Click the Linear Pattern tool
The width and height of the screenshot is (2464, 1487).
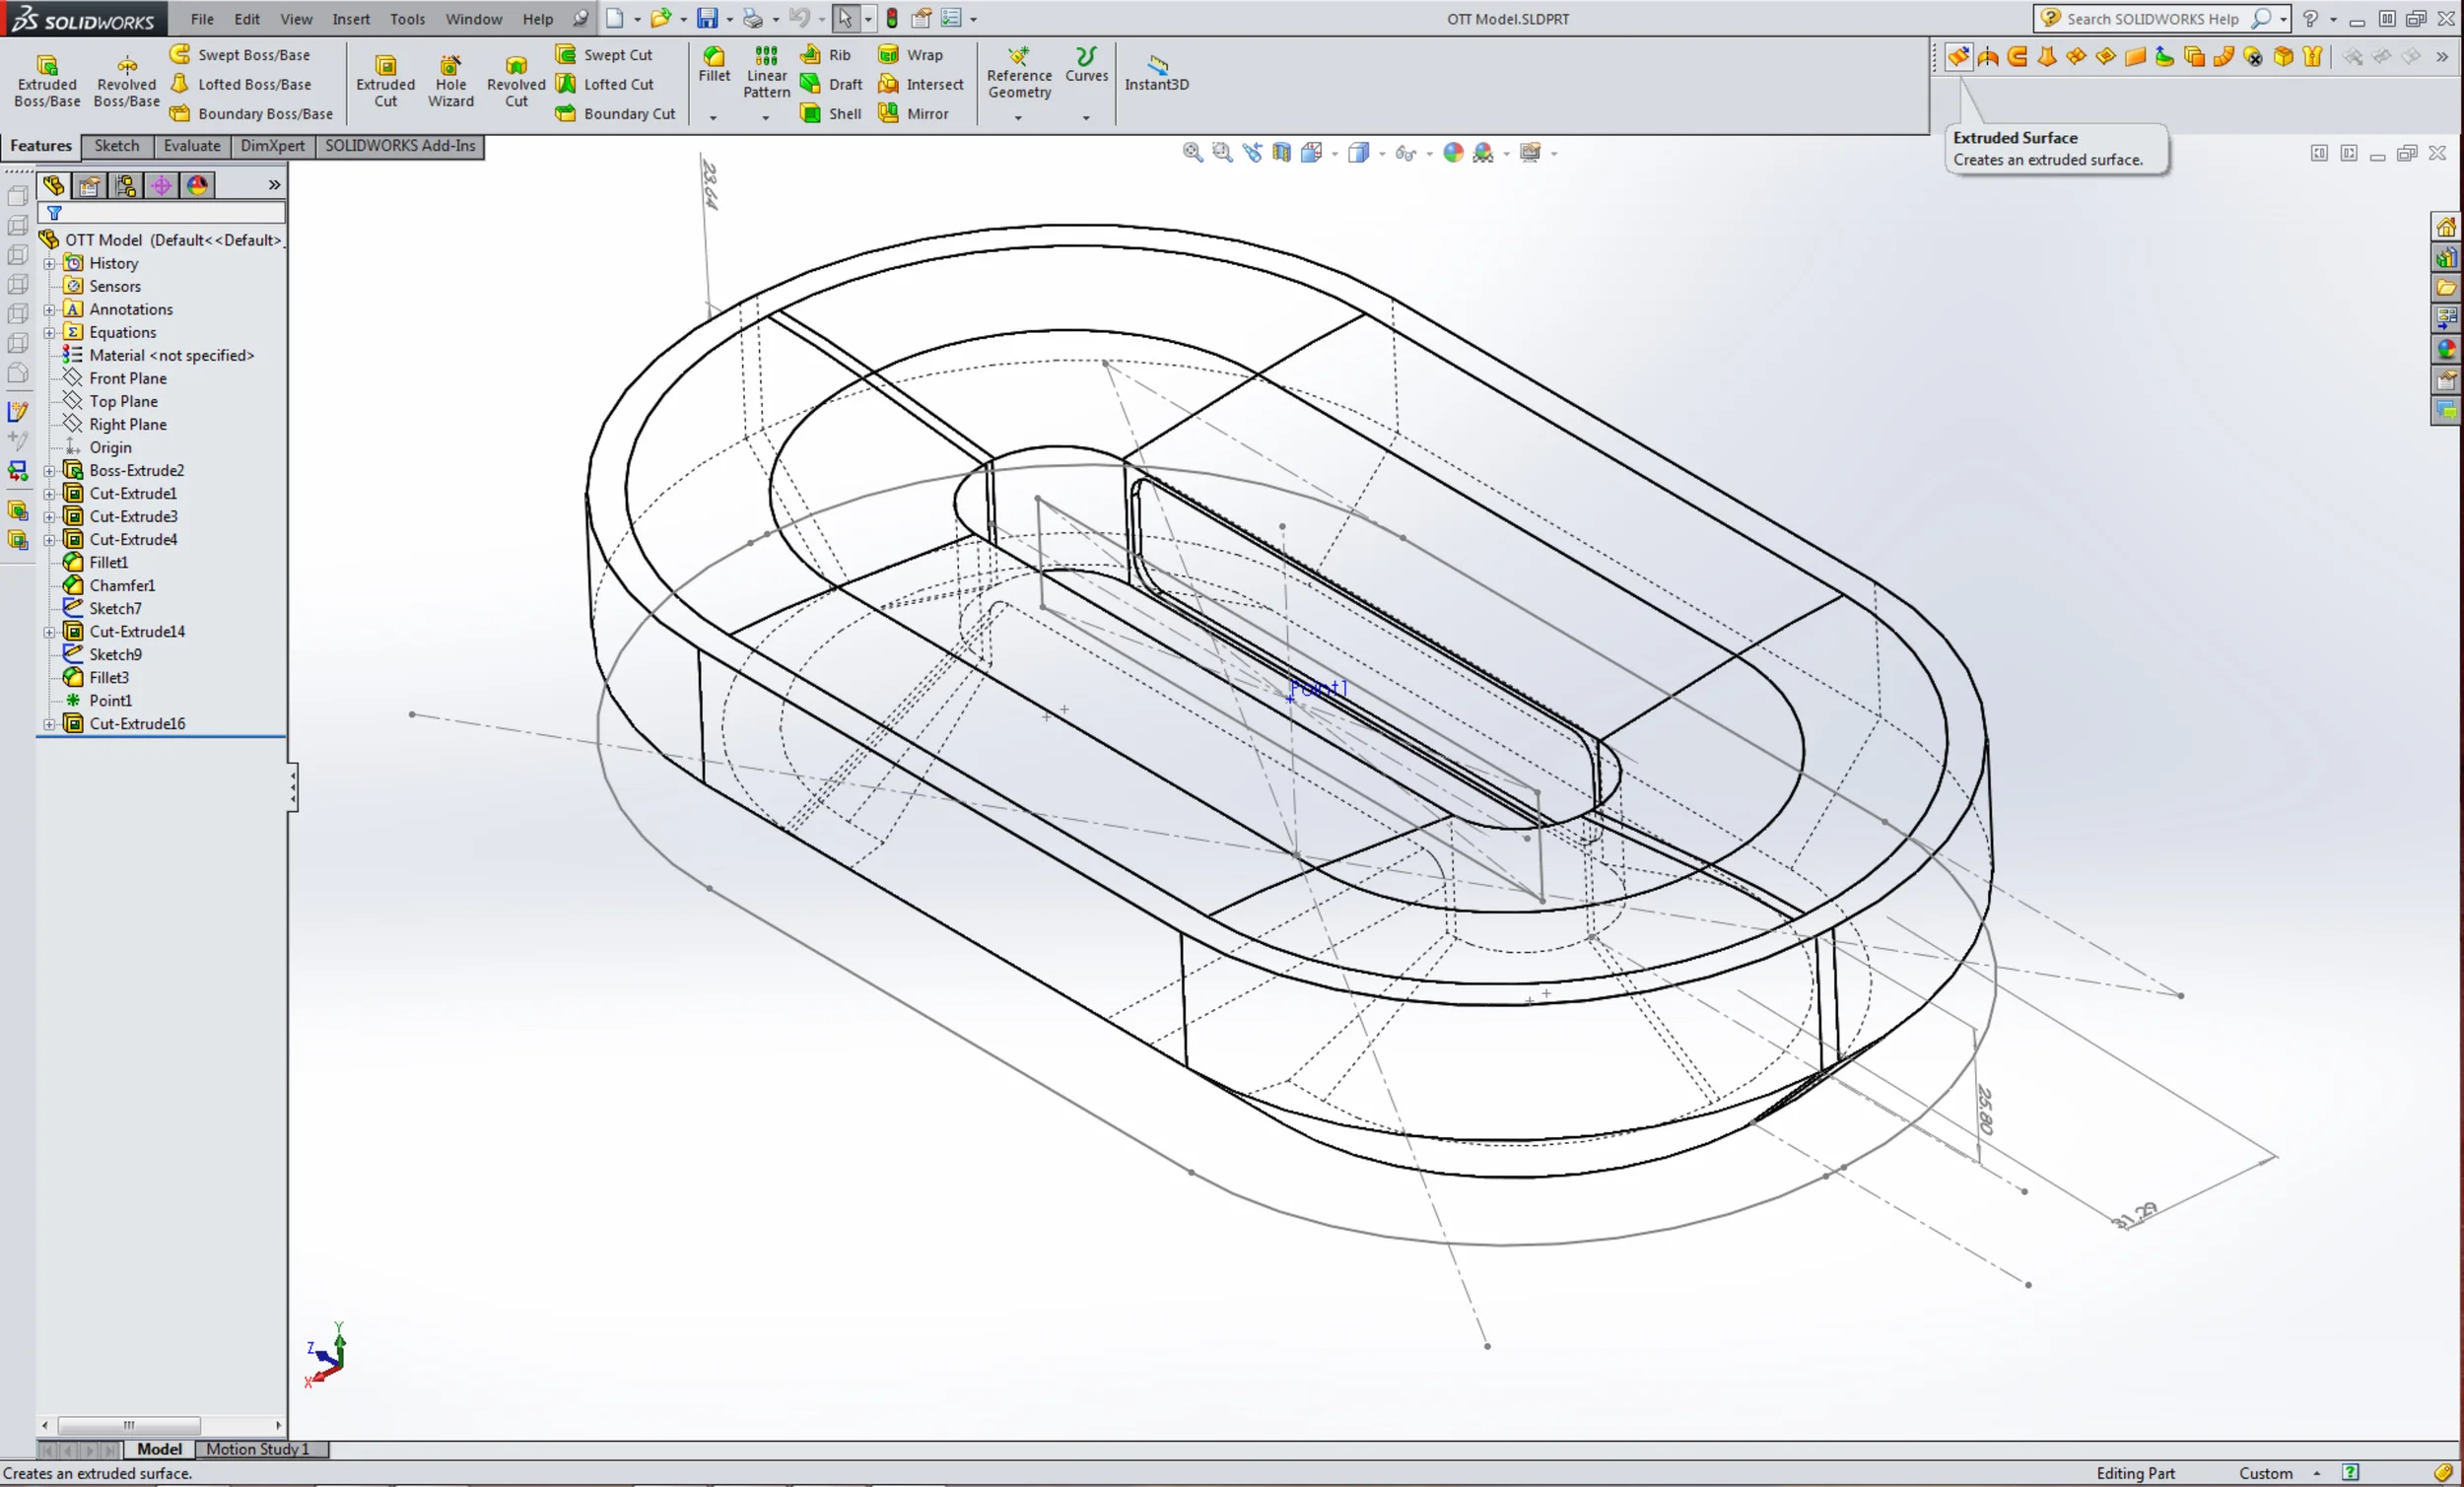click(x=767, y=72)
